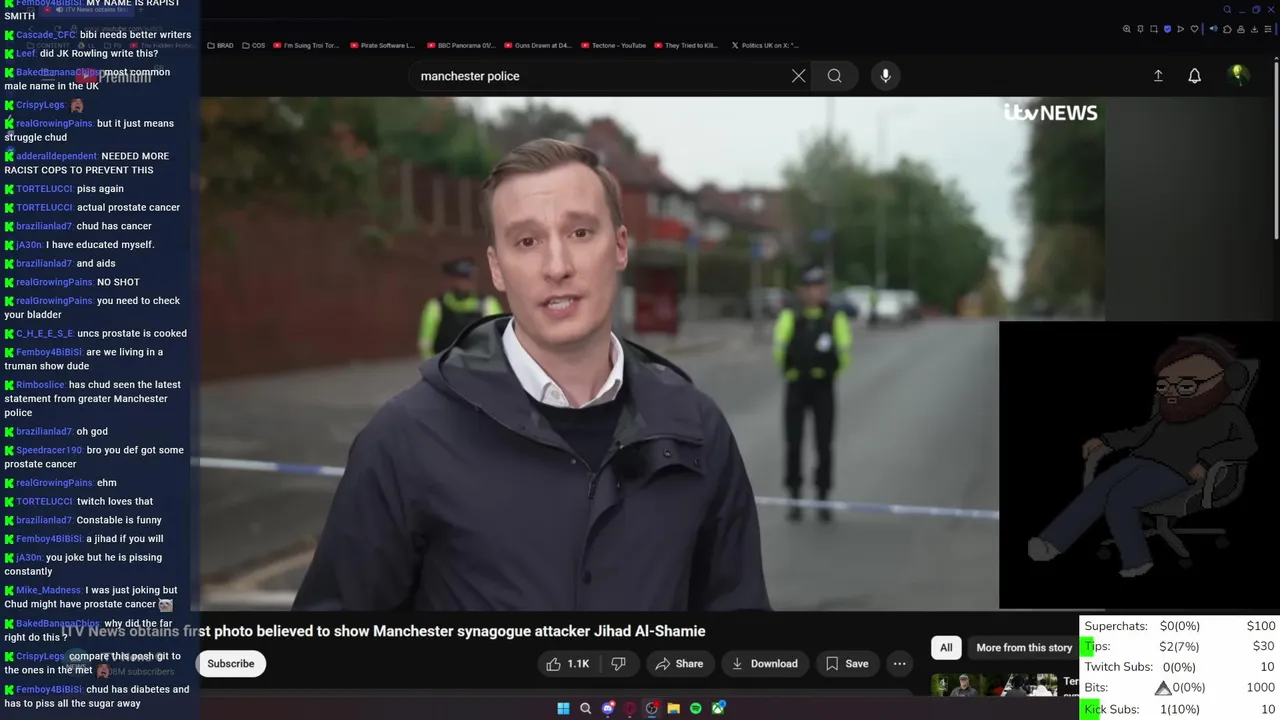
Task: Click Mike_Madness's chat username
Action: coord(48,590)
